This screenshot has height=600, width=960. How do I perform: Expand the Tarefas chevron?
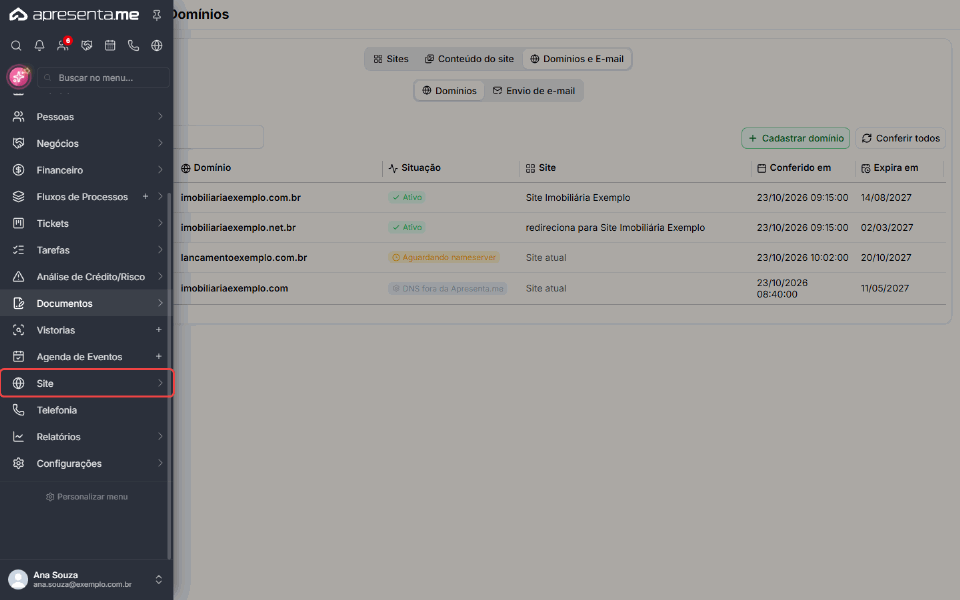click(160, 250)
